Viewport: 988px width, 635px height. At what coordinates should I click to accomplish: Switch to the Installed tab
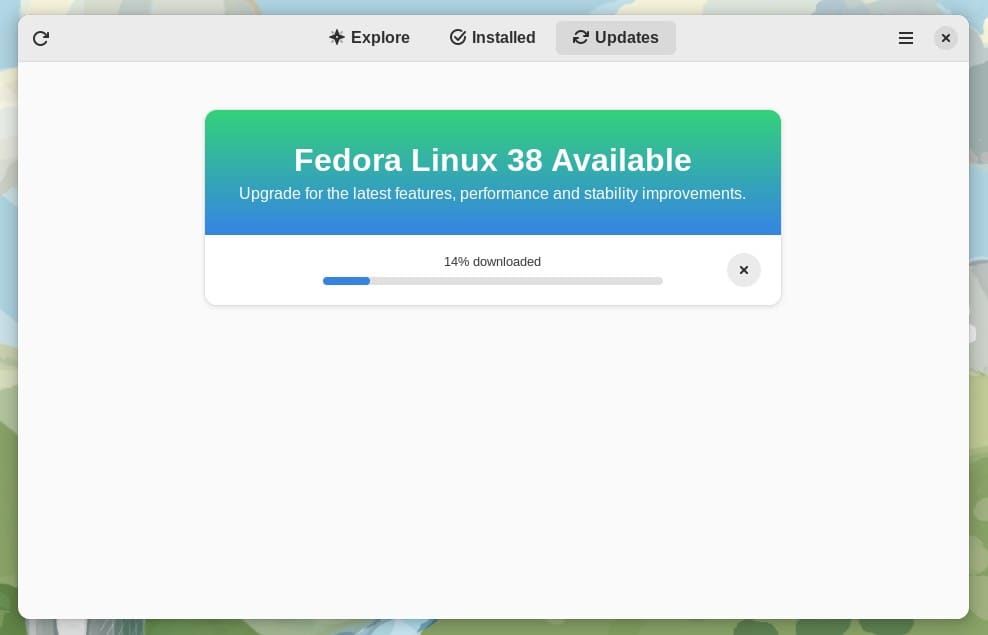(493, 38)
